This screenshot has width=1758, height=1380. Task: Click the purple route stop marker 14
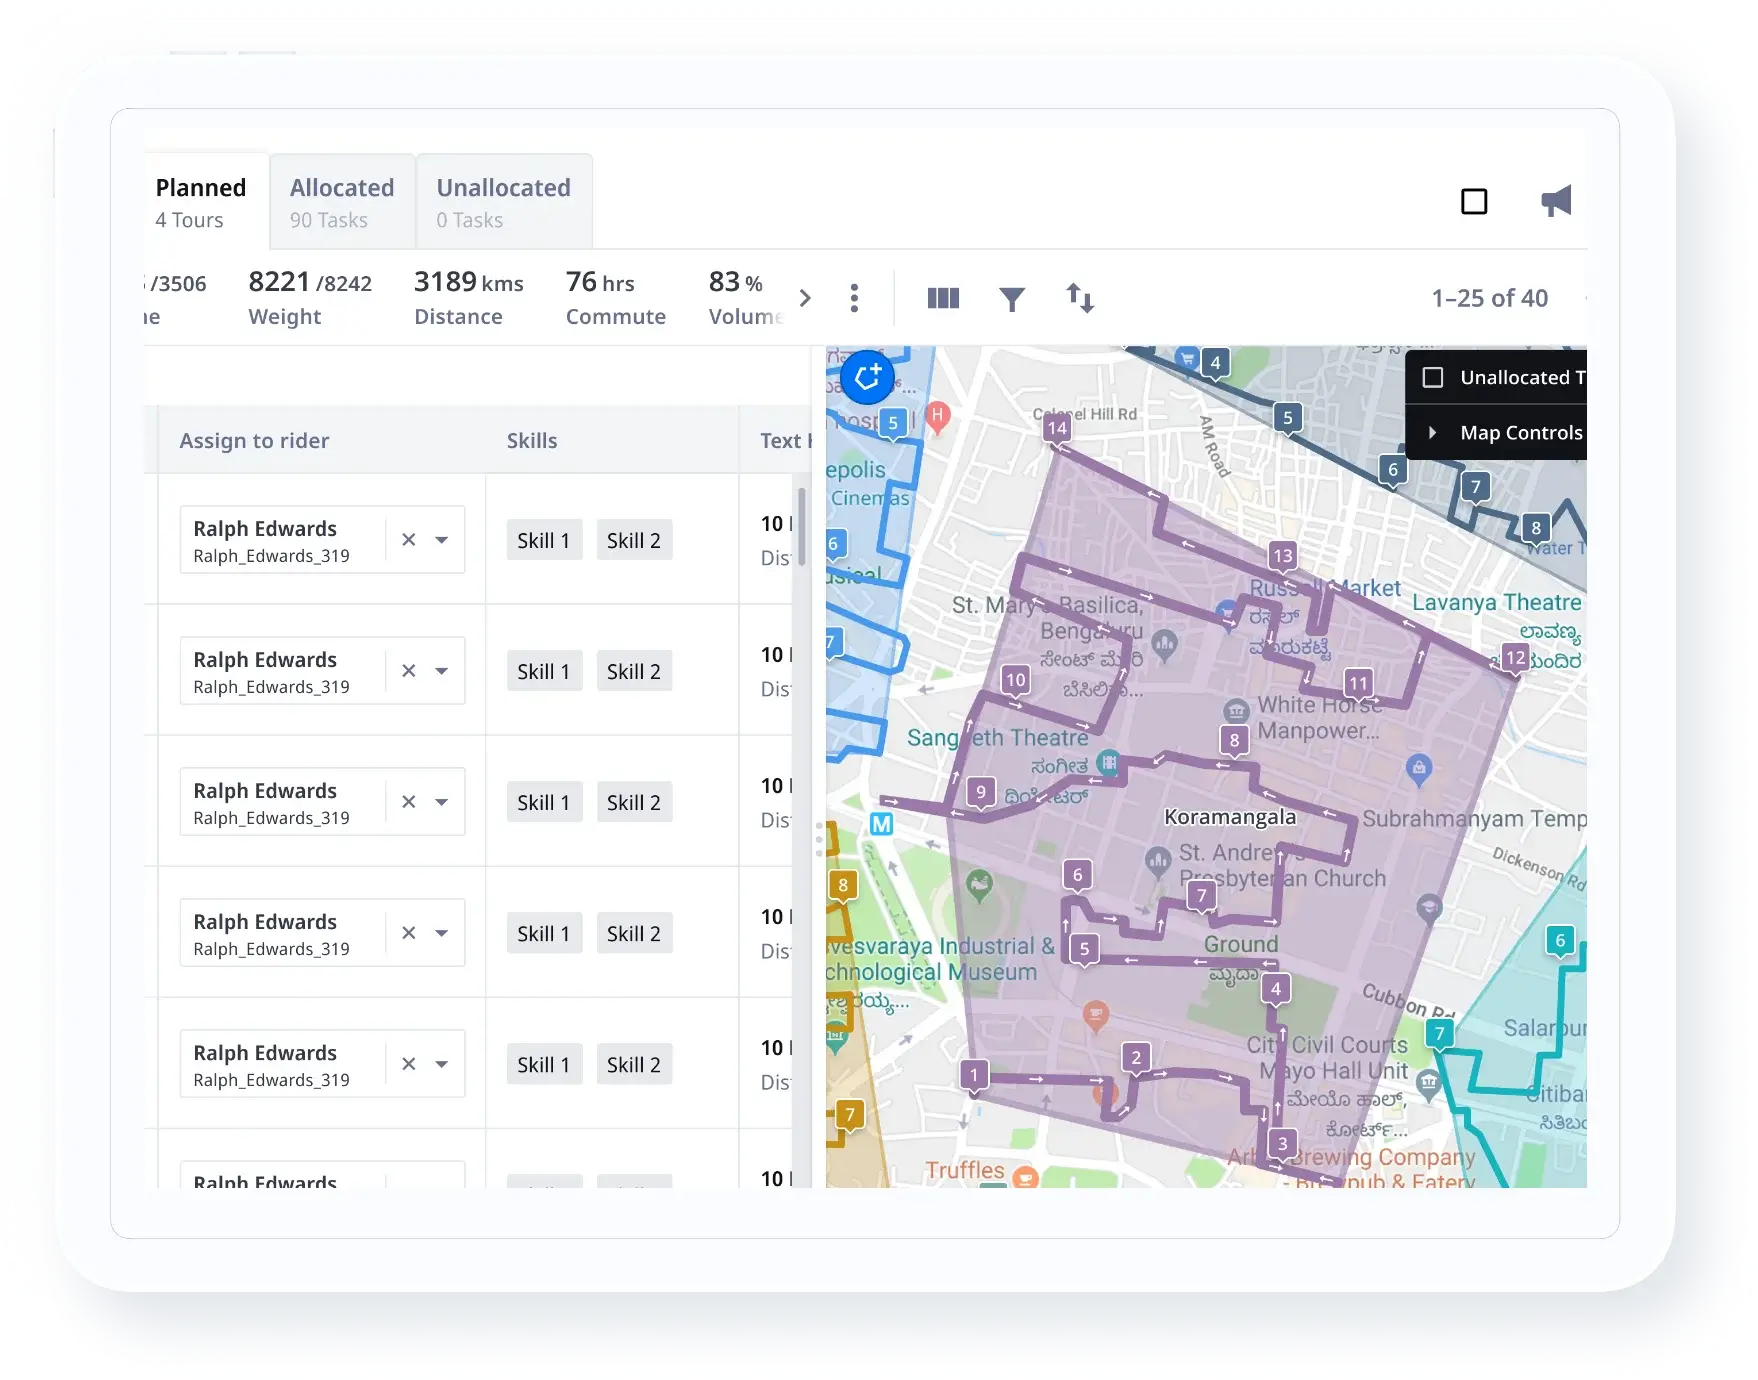(1057, 429)
